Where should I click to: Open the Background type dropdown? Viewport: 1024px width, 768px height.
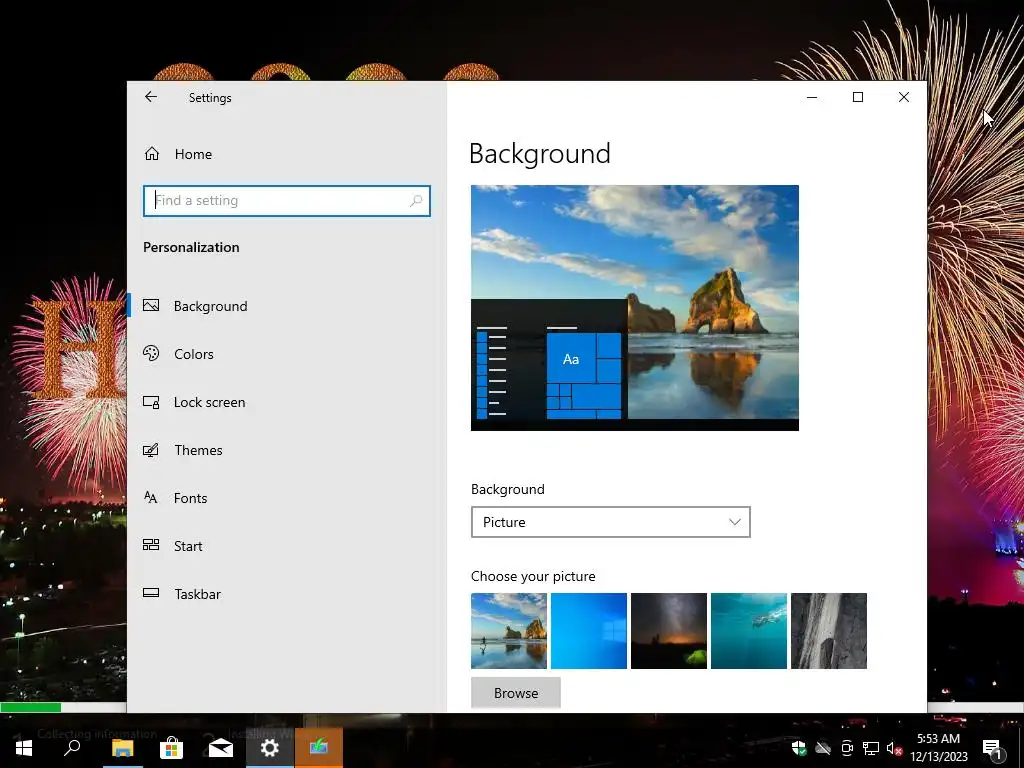[x=611, y=522]
